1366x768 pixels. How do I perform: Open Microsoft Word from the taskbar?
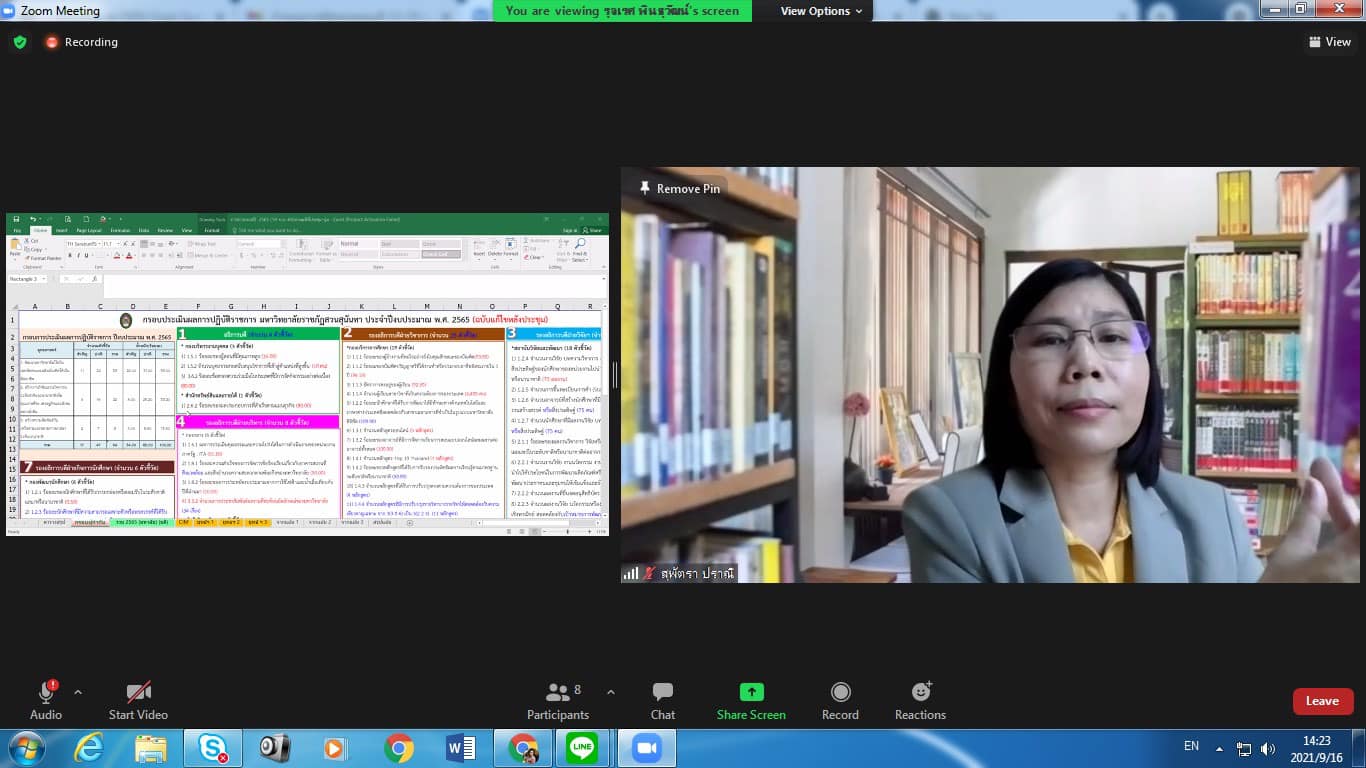(461, 748)
